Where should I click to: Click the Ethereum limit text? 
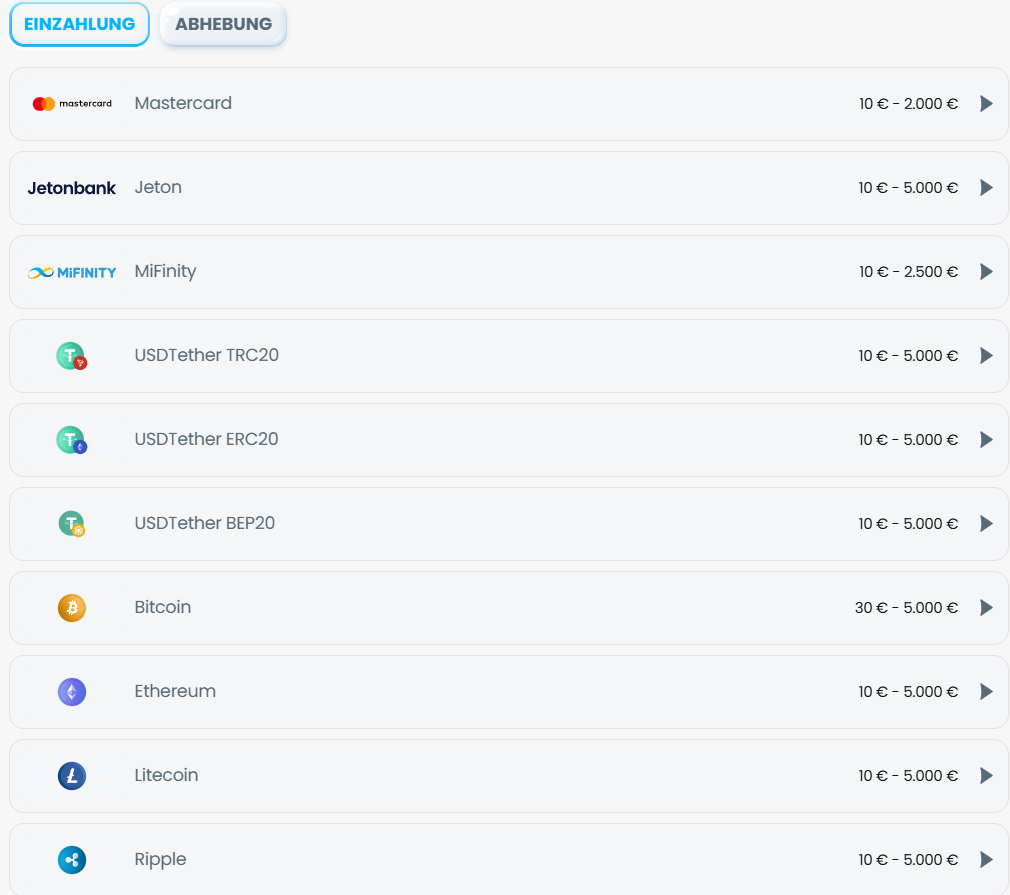pos(908,691)
